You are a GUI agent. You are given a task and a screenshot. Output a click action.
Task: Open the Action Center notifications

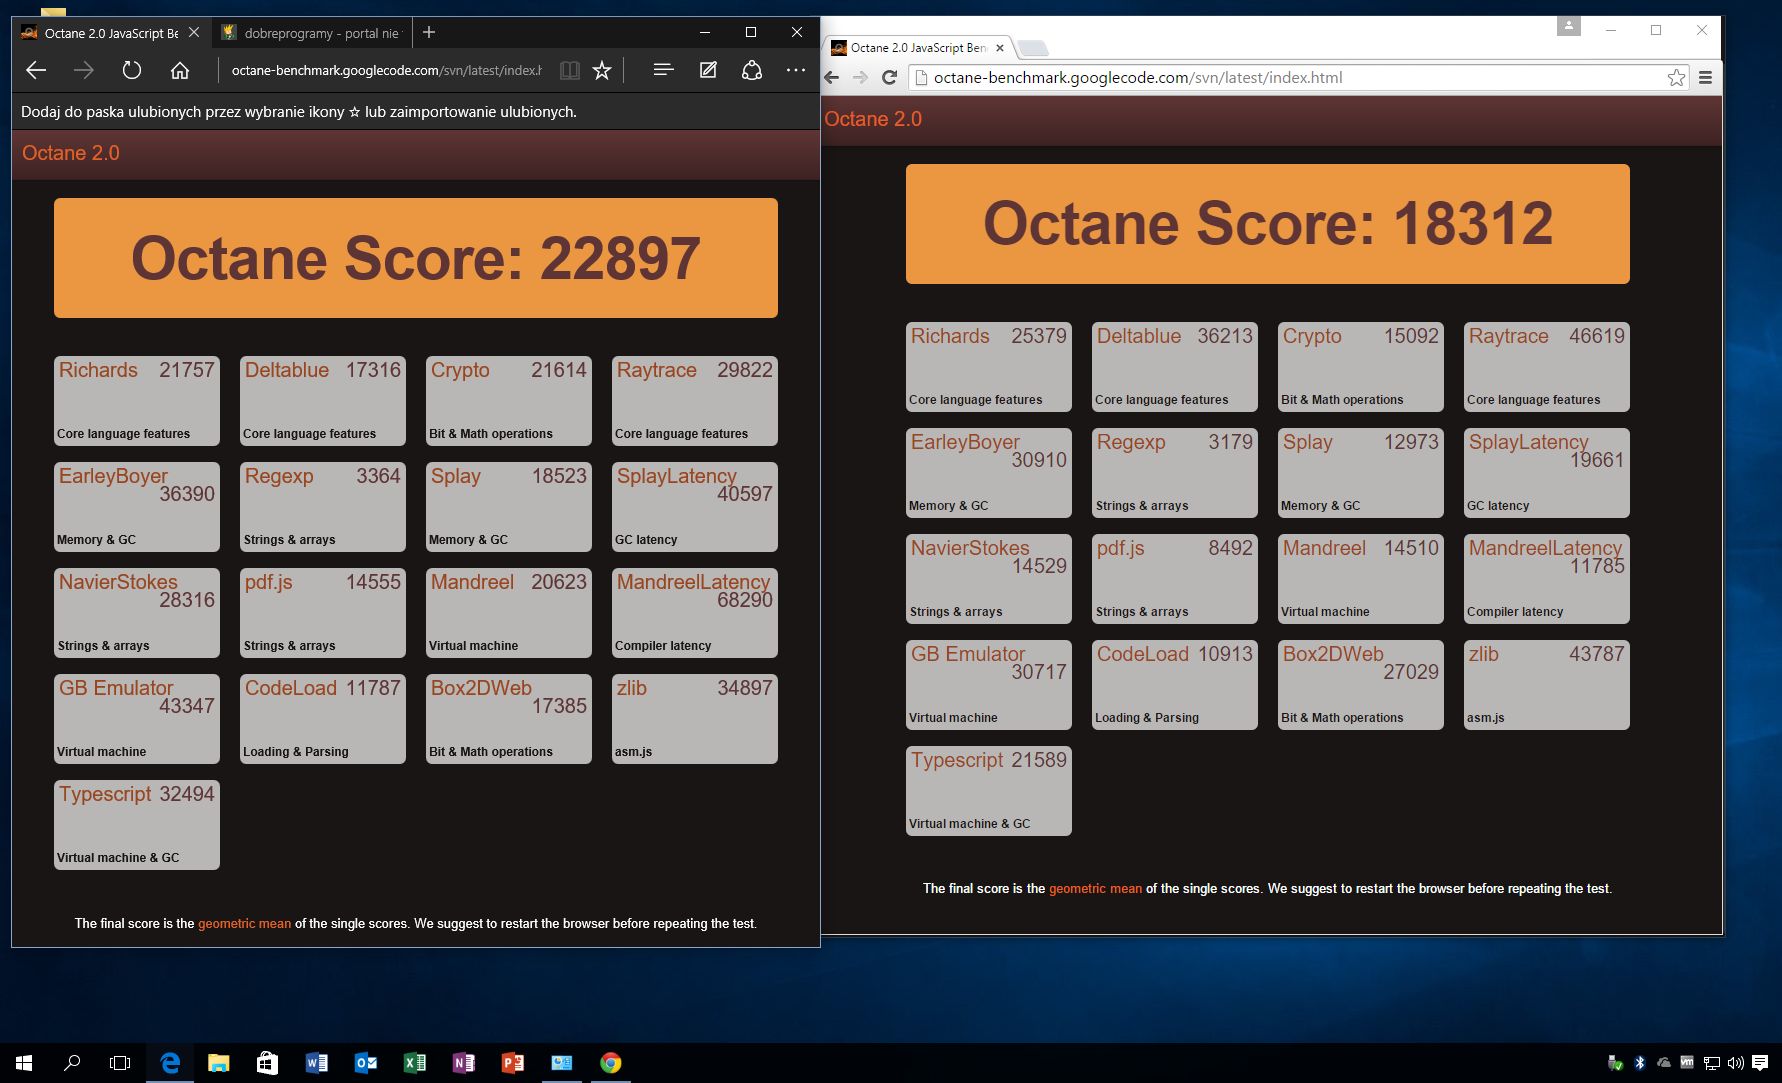click(1760, 1063)
